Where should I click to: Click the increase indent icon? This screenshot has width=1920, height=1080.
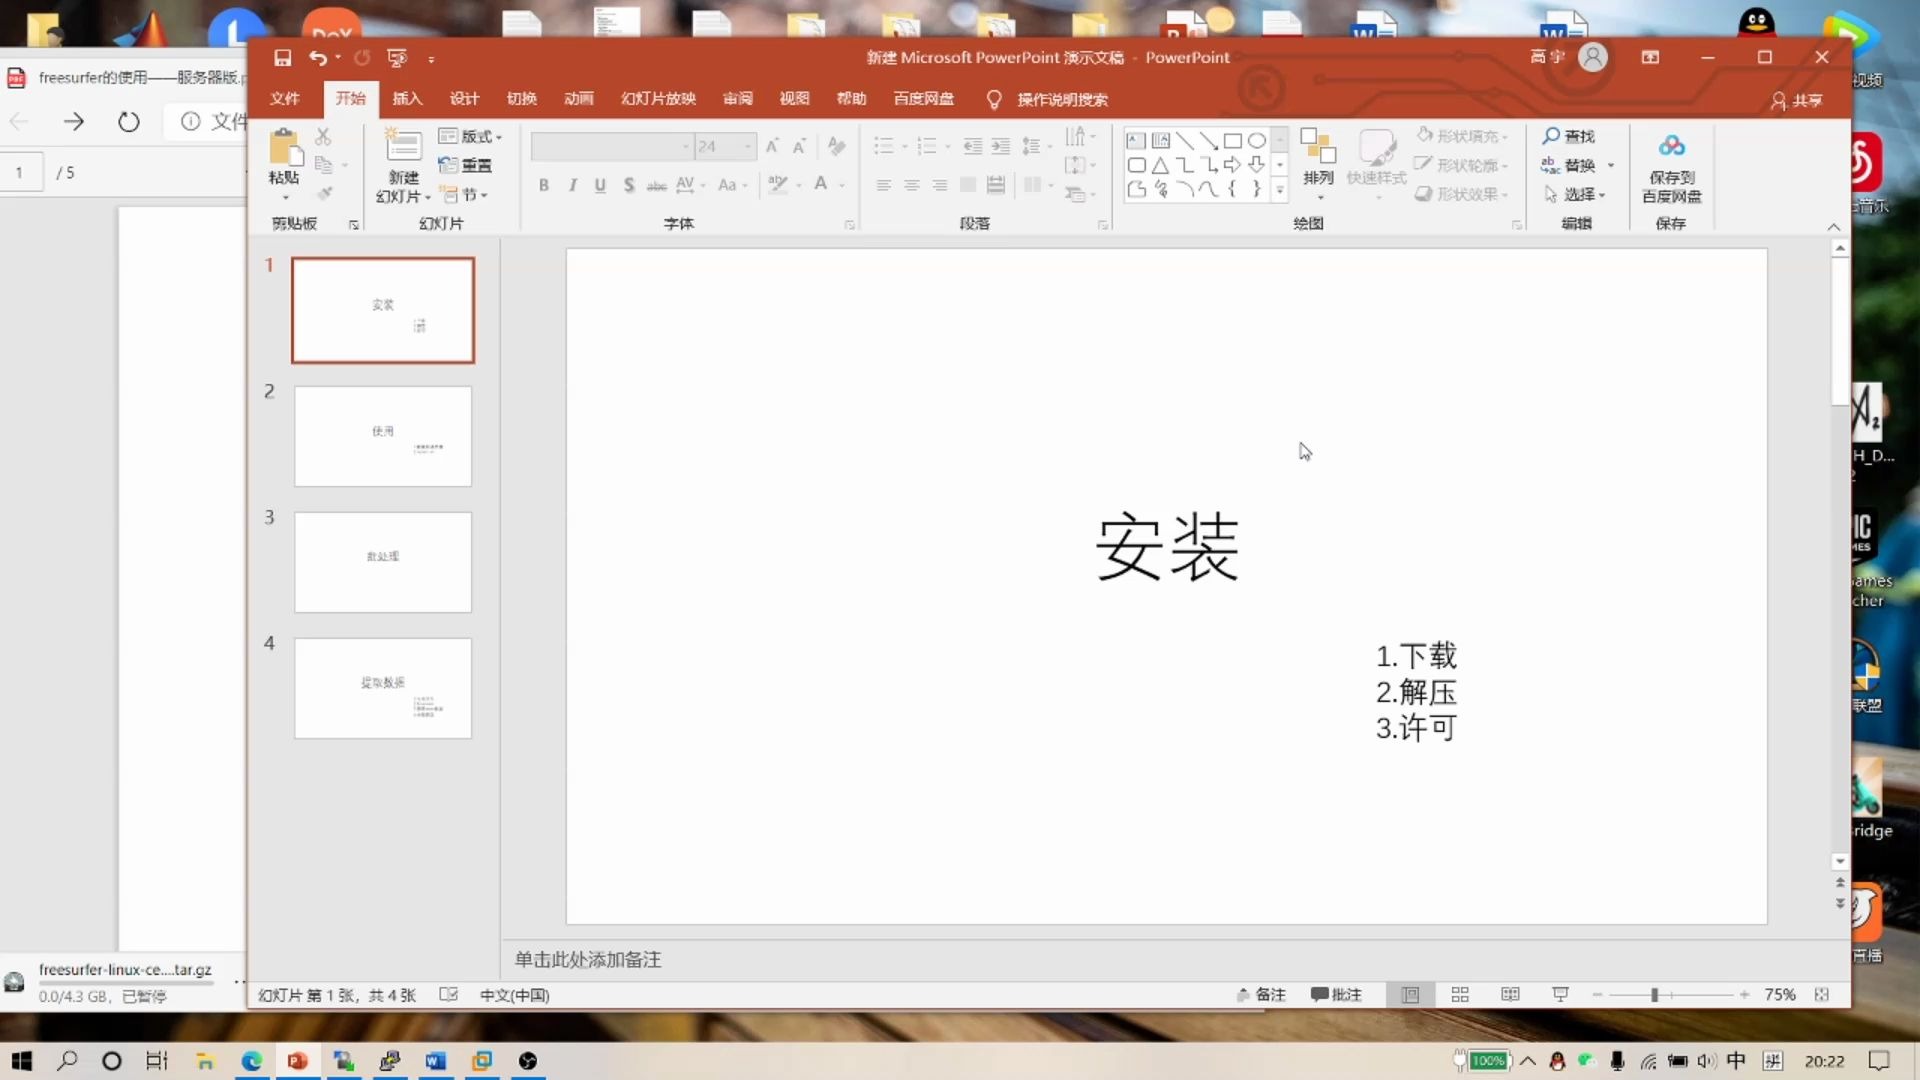(1000, 147)
